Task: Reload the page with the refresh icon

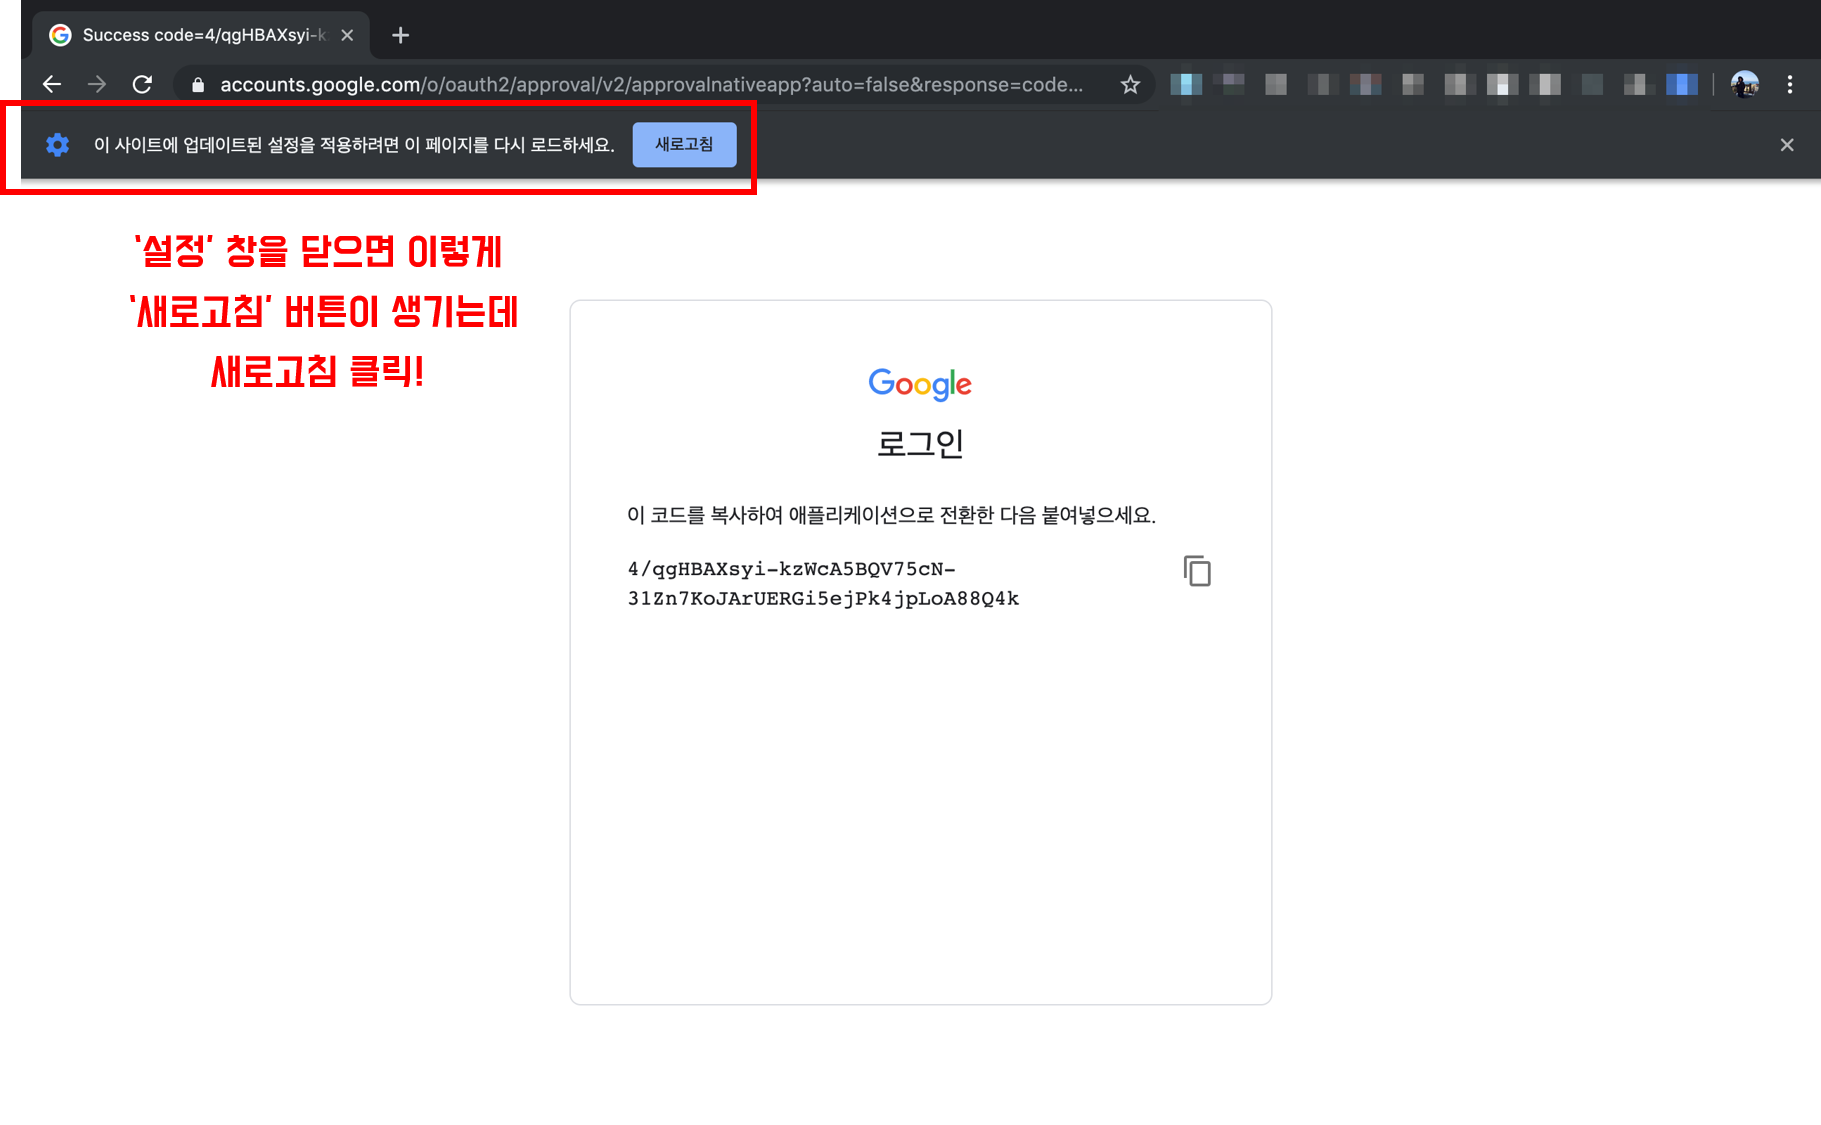Action: coord(142,85)
